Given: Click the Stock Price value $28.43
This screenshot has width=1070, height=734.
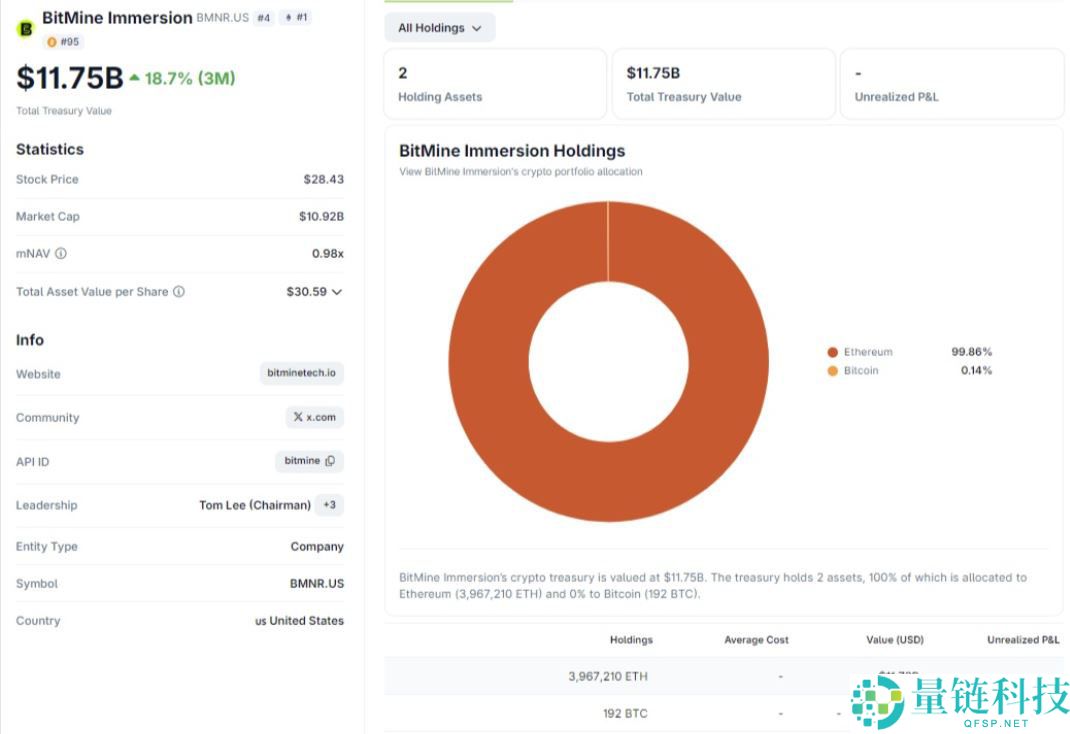Looking at the screenshot, I should [x=323, y=179].
